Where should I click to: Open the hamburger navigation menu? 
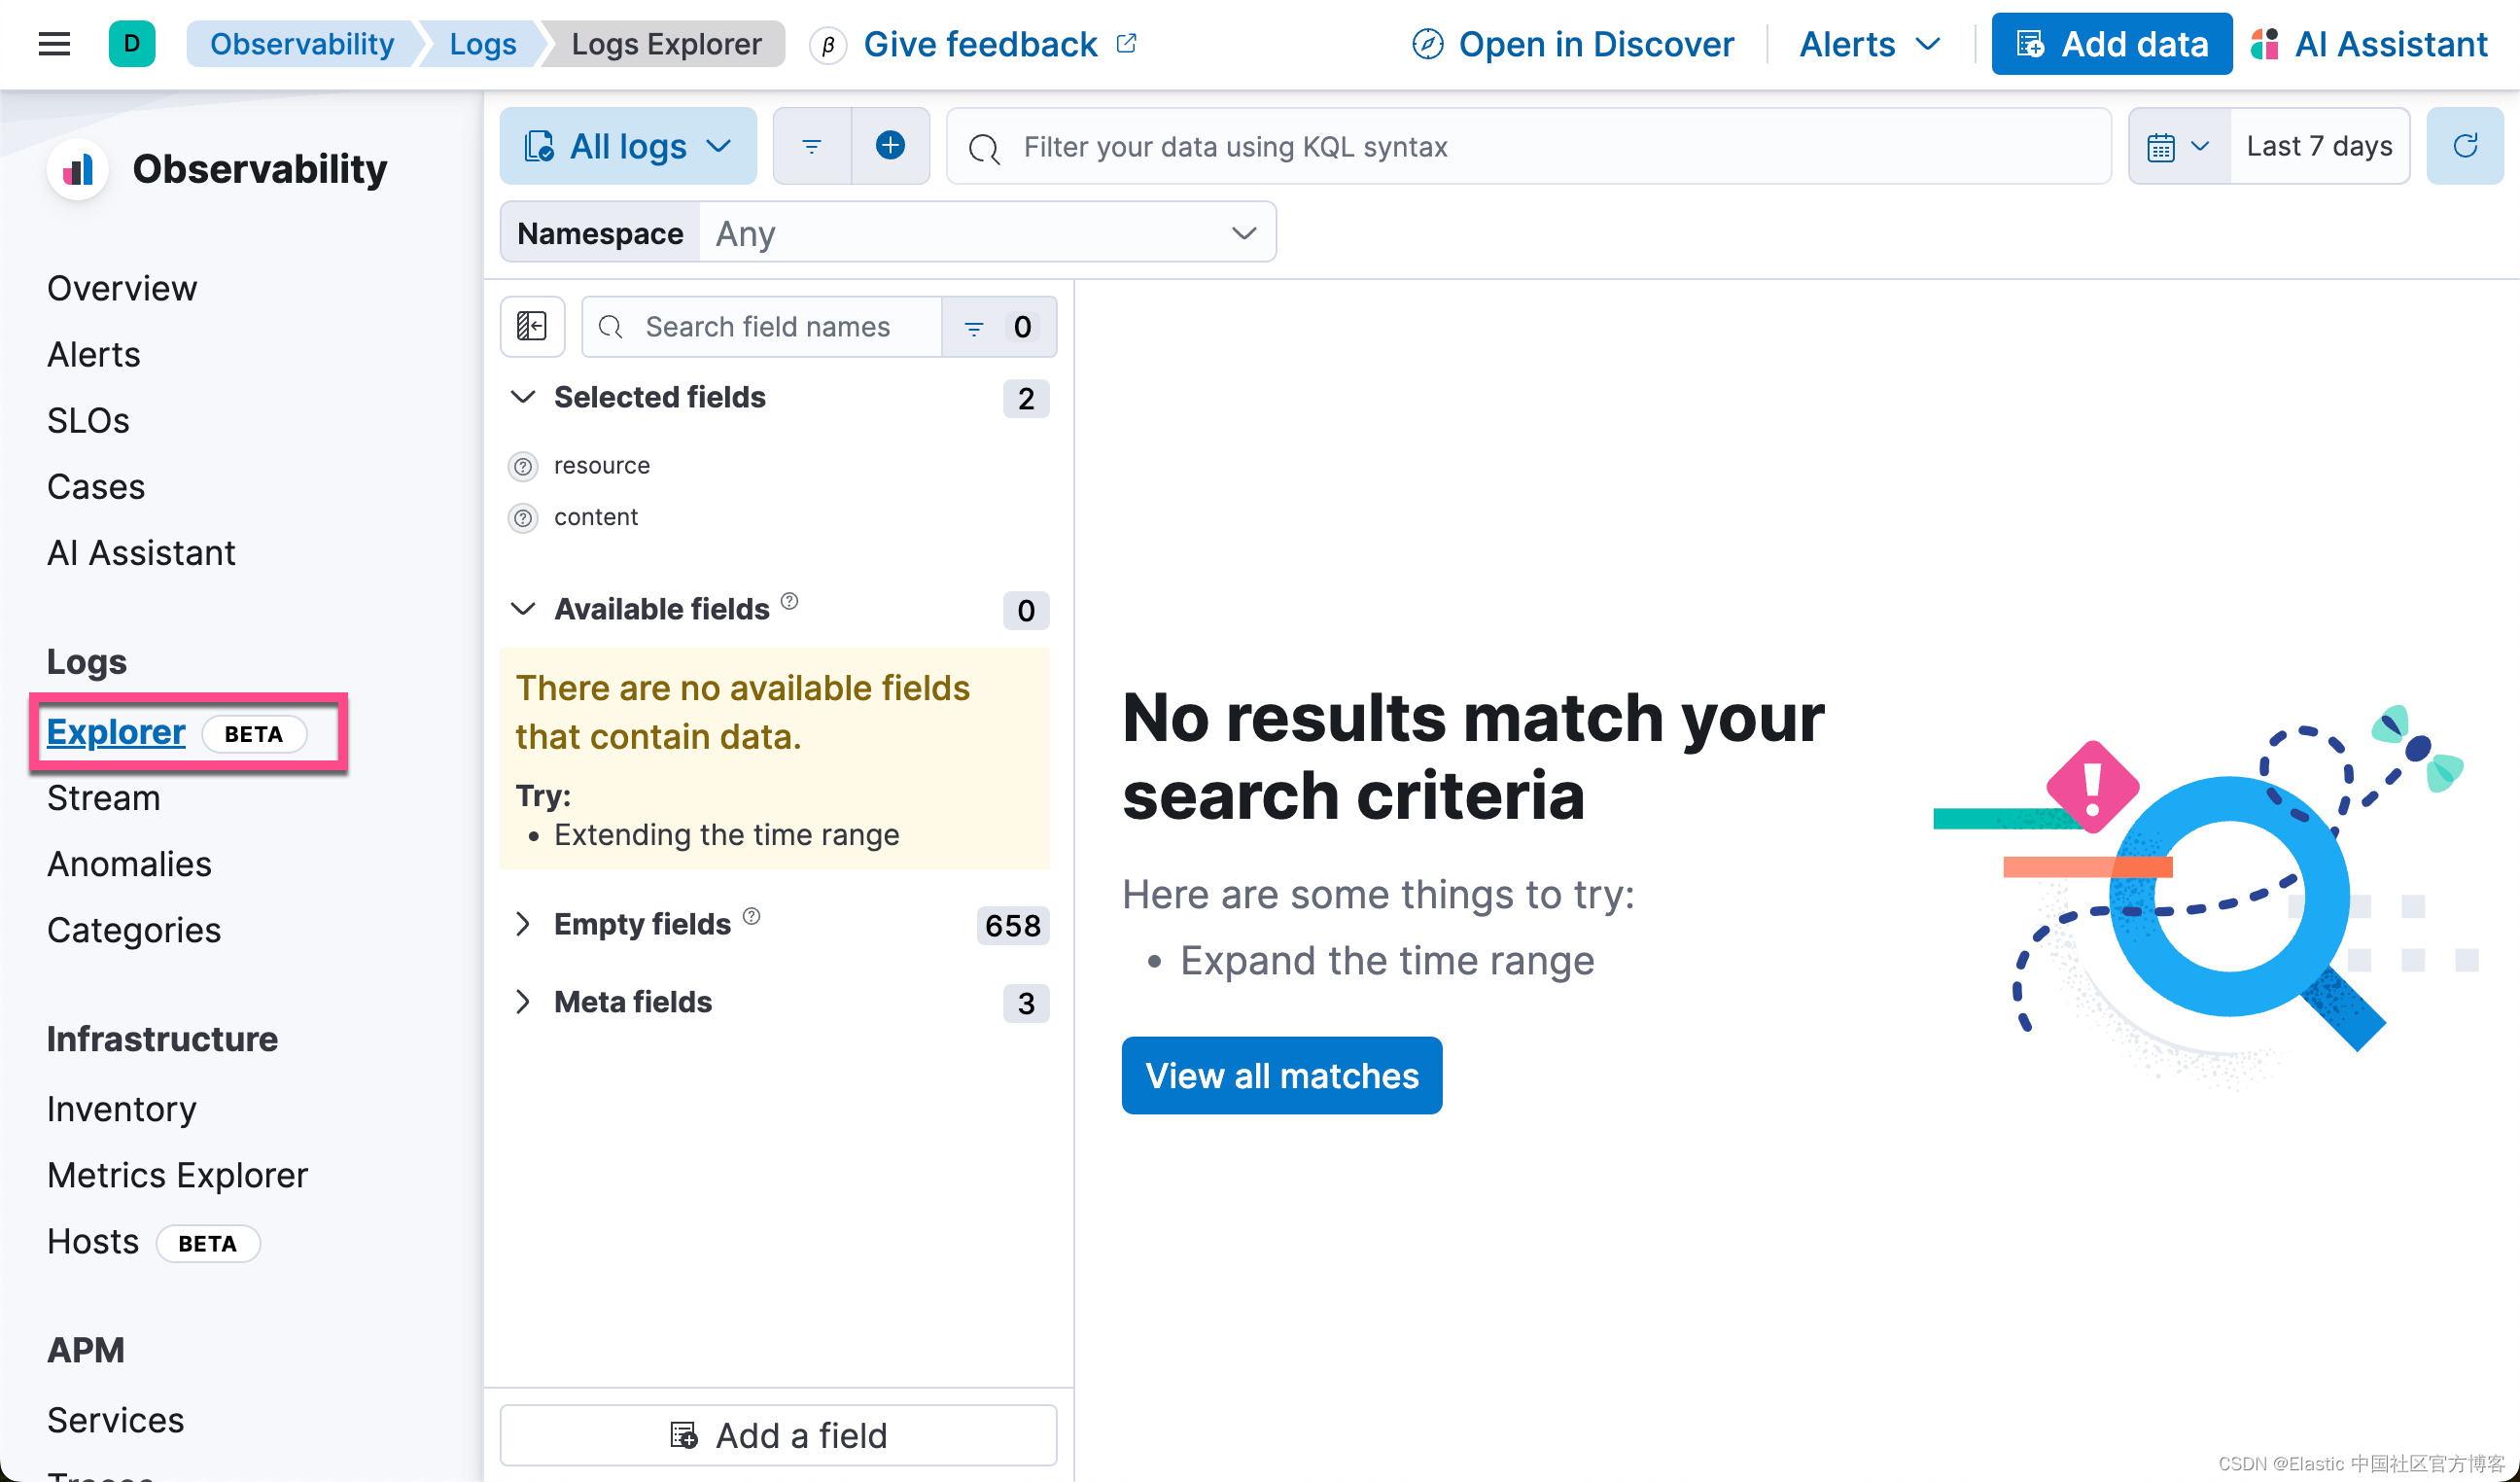pos(54,44)
